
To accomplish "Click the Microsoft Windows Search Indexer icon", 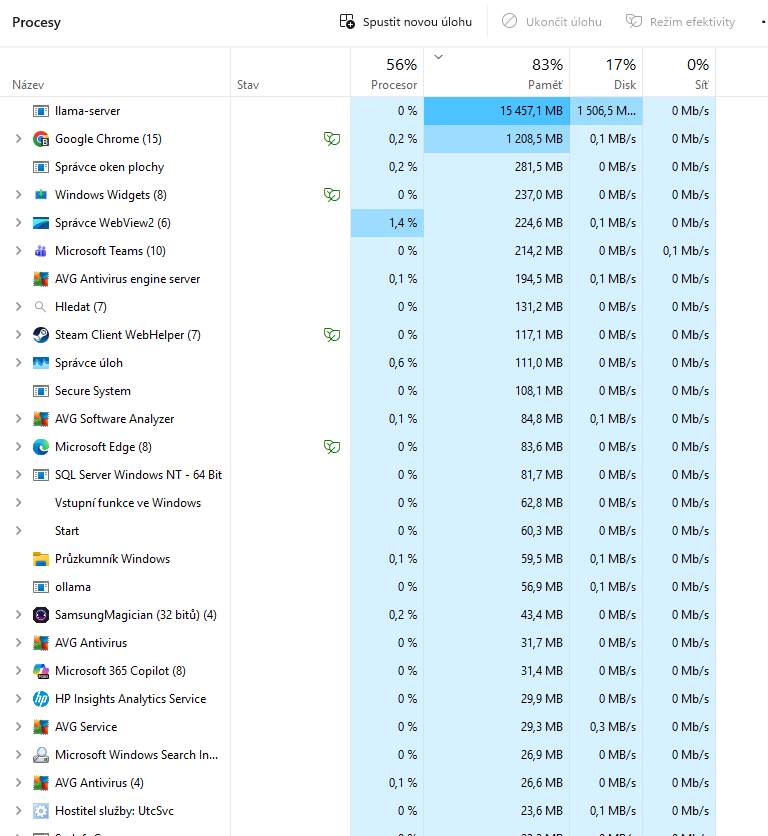I will click(41, 755).
